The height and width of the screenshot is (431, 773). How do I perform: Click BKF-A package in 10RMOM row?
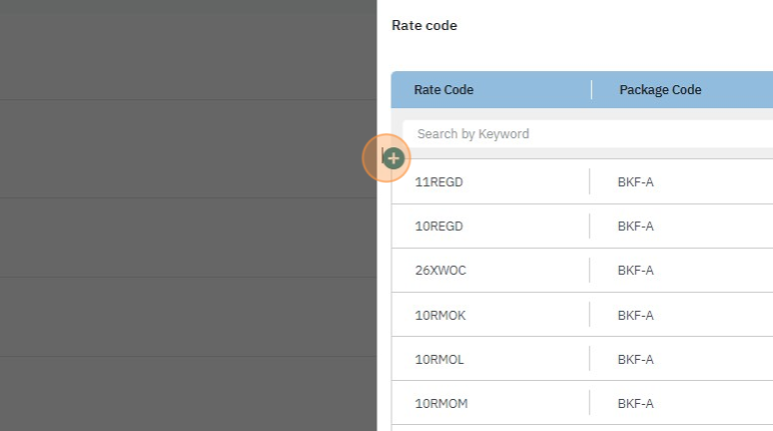635,404
